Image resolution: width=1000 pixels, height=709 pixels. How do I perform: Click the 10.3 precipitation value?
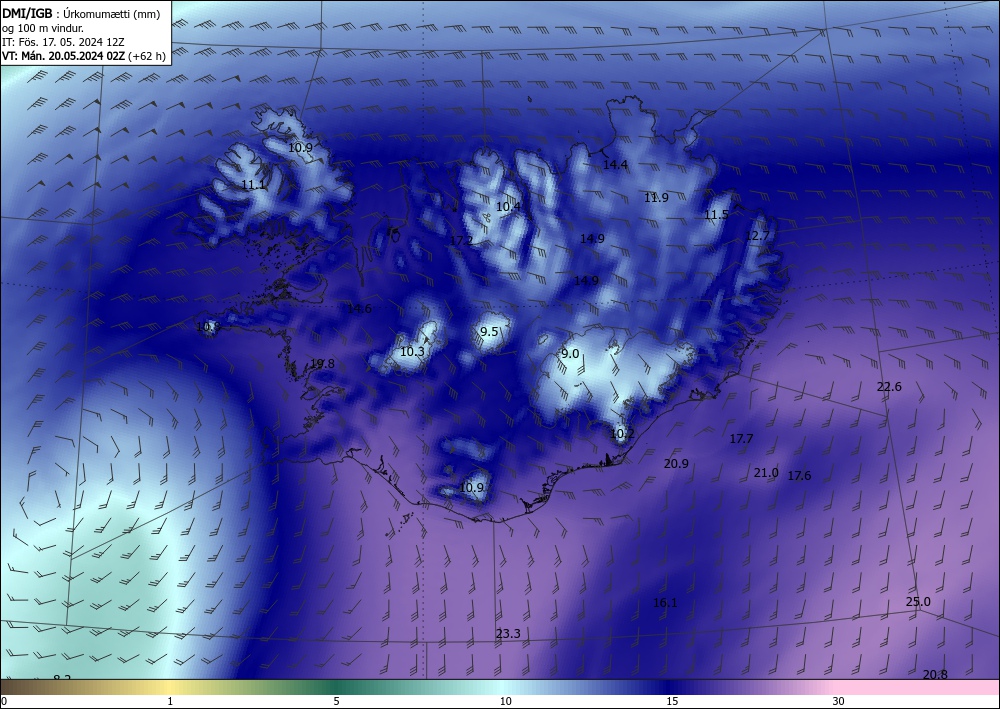click(x=413, y=351)
